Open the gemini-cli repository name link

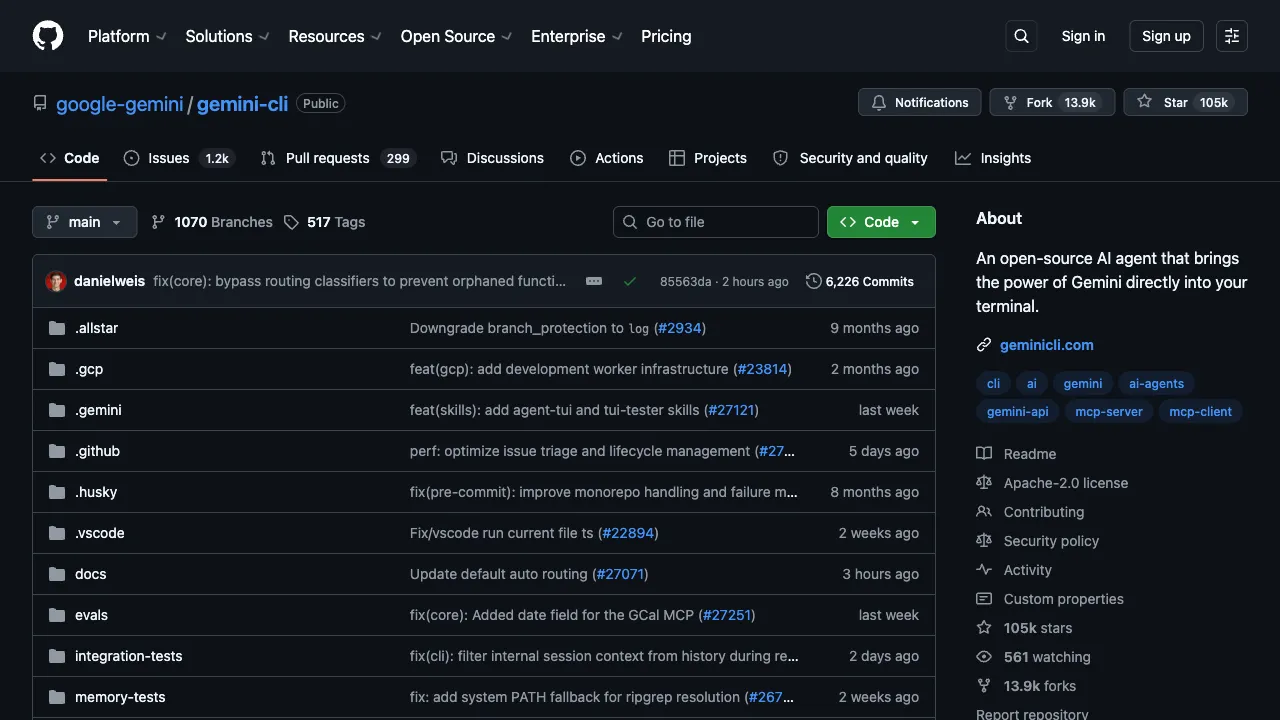coord(242,104)
